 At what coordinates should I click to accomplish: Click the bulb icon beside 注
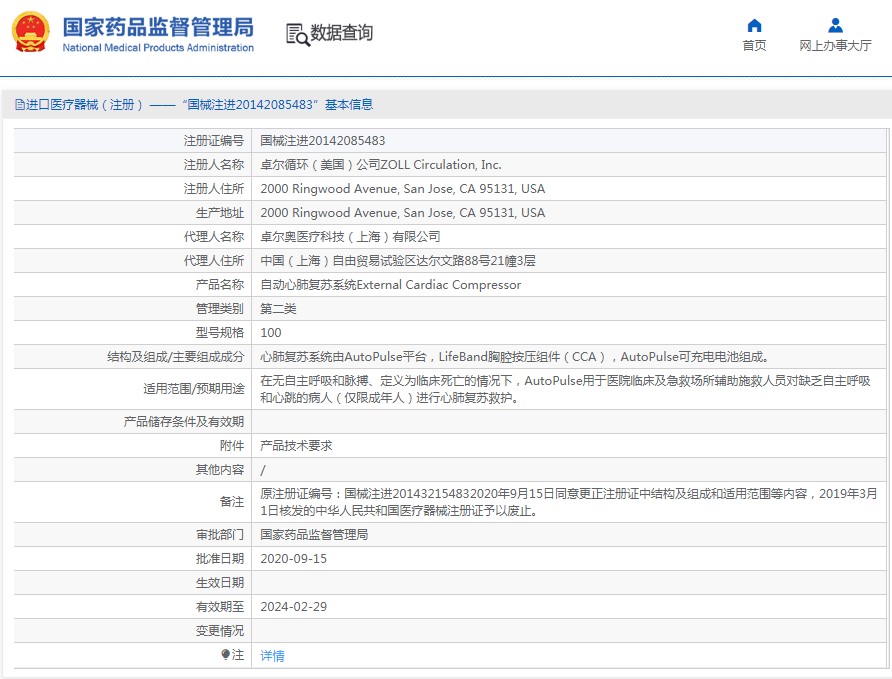point(225,655)
